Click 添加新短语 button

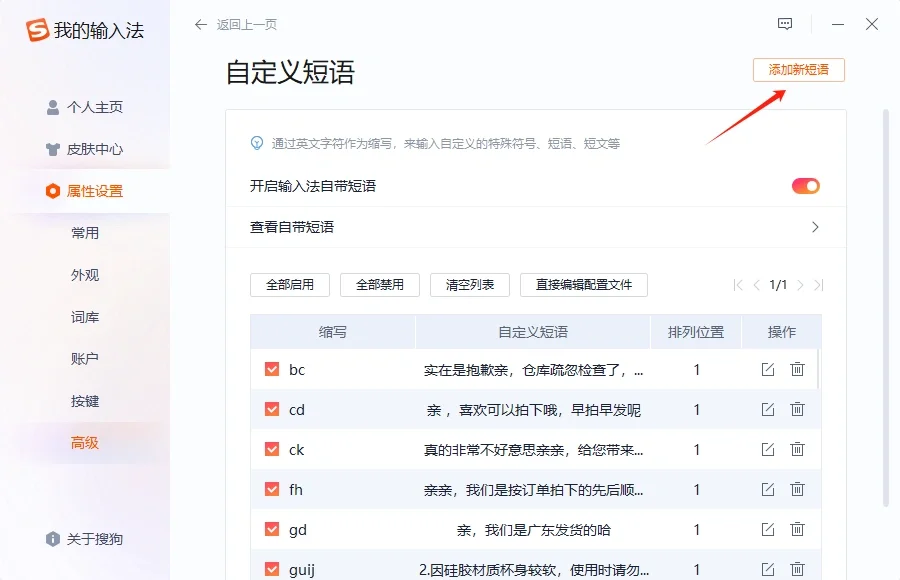click(798, 70)
